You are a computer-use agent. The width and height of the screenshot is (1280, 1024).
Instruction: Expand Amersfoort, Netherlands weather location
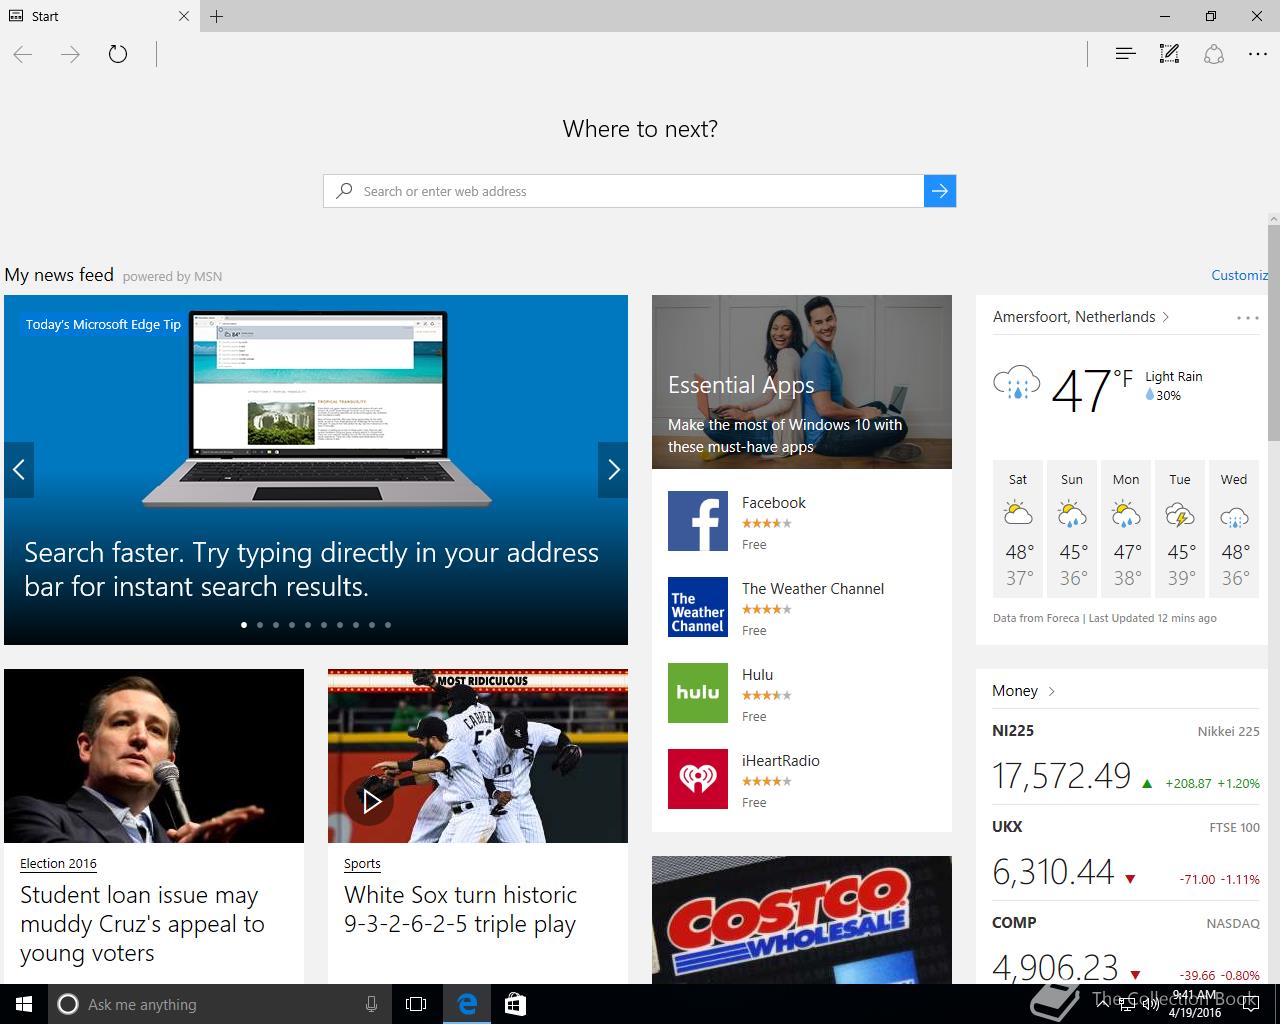(1081, 317)
